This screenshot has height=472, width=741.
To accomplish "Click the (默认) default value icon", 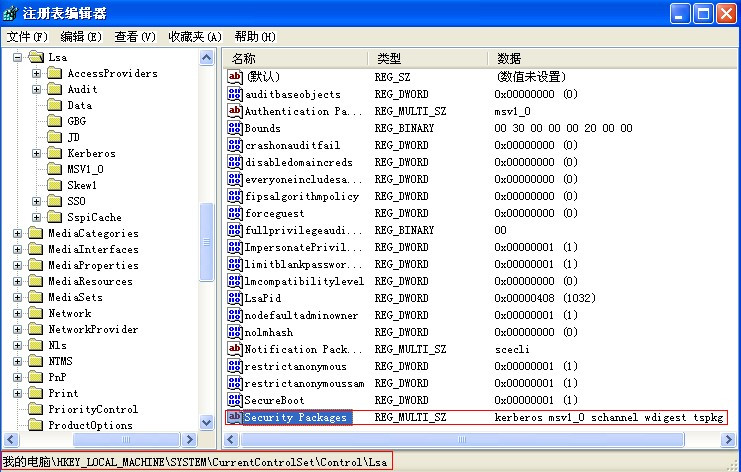I will [x=235, y=77].
